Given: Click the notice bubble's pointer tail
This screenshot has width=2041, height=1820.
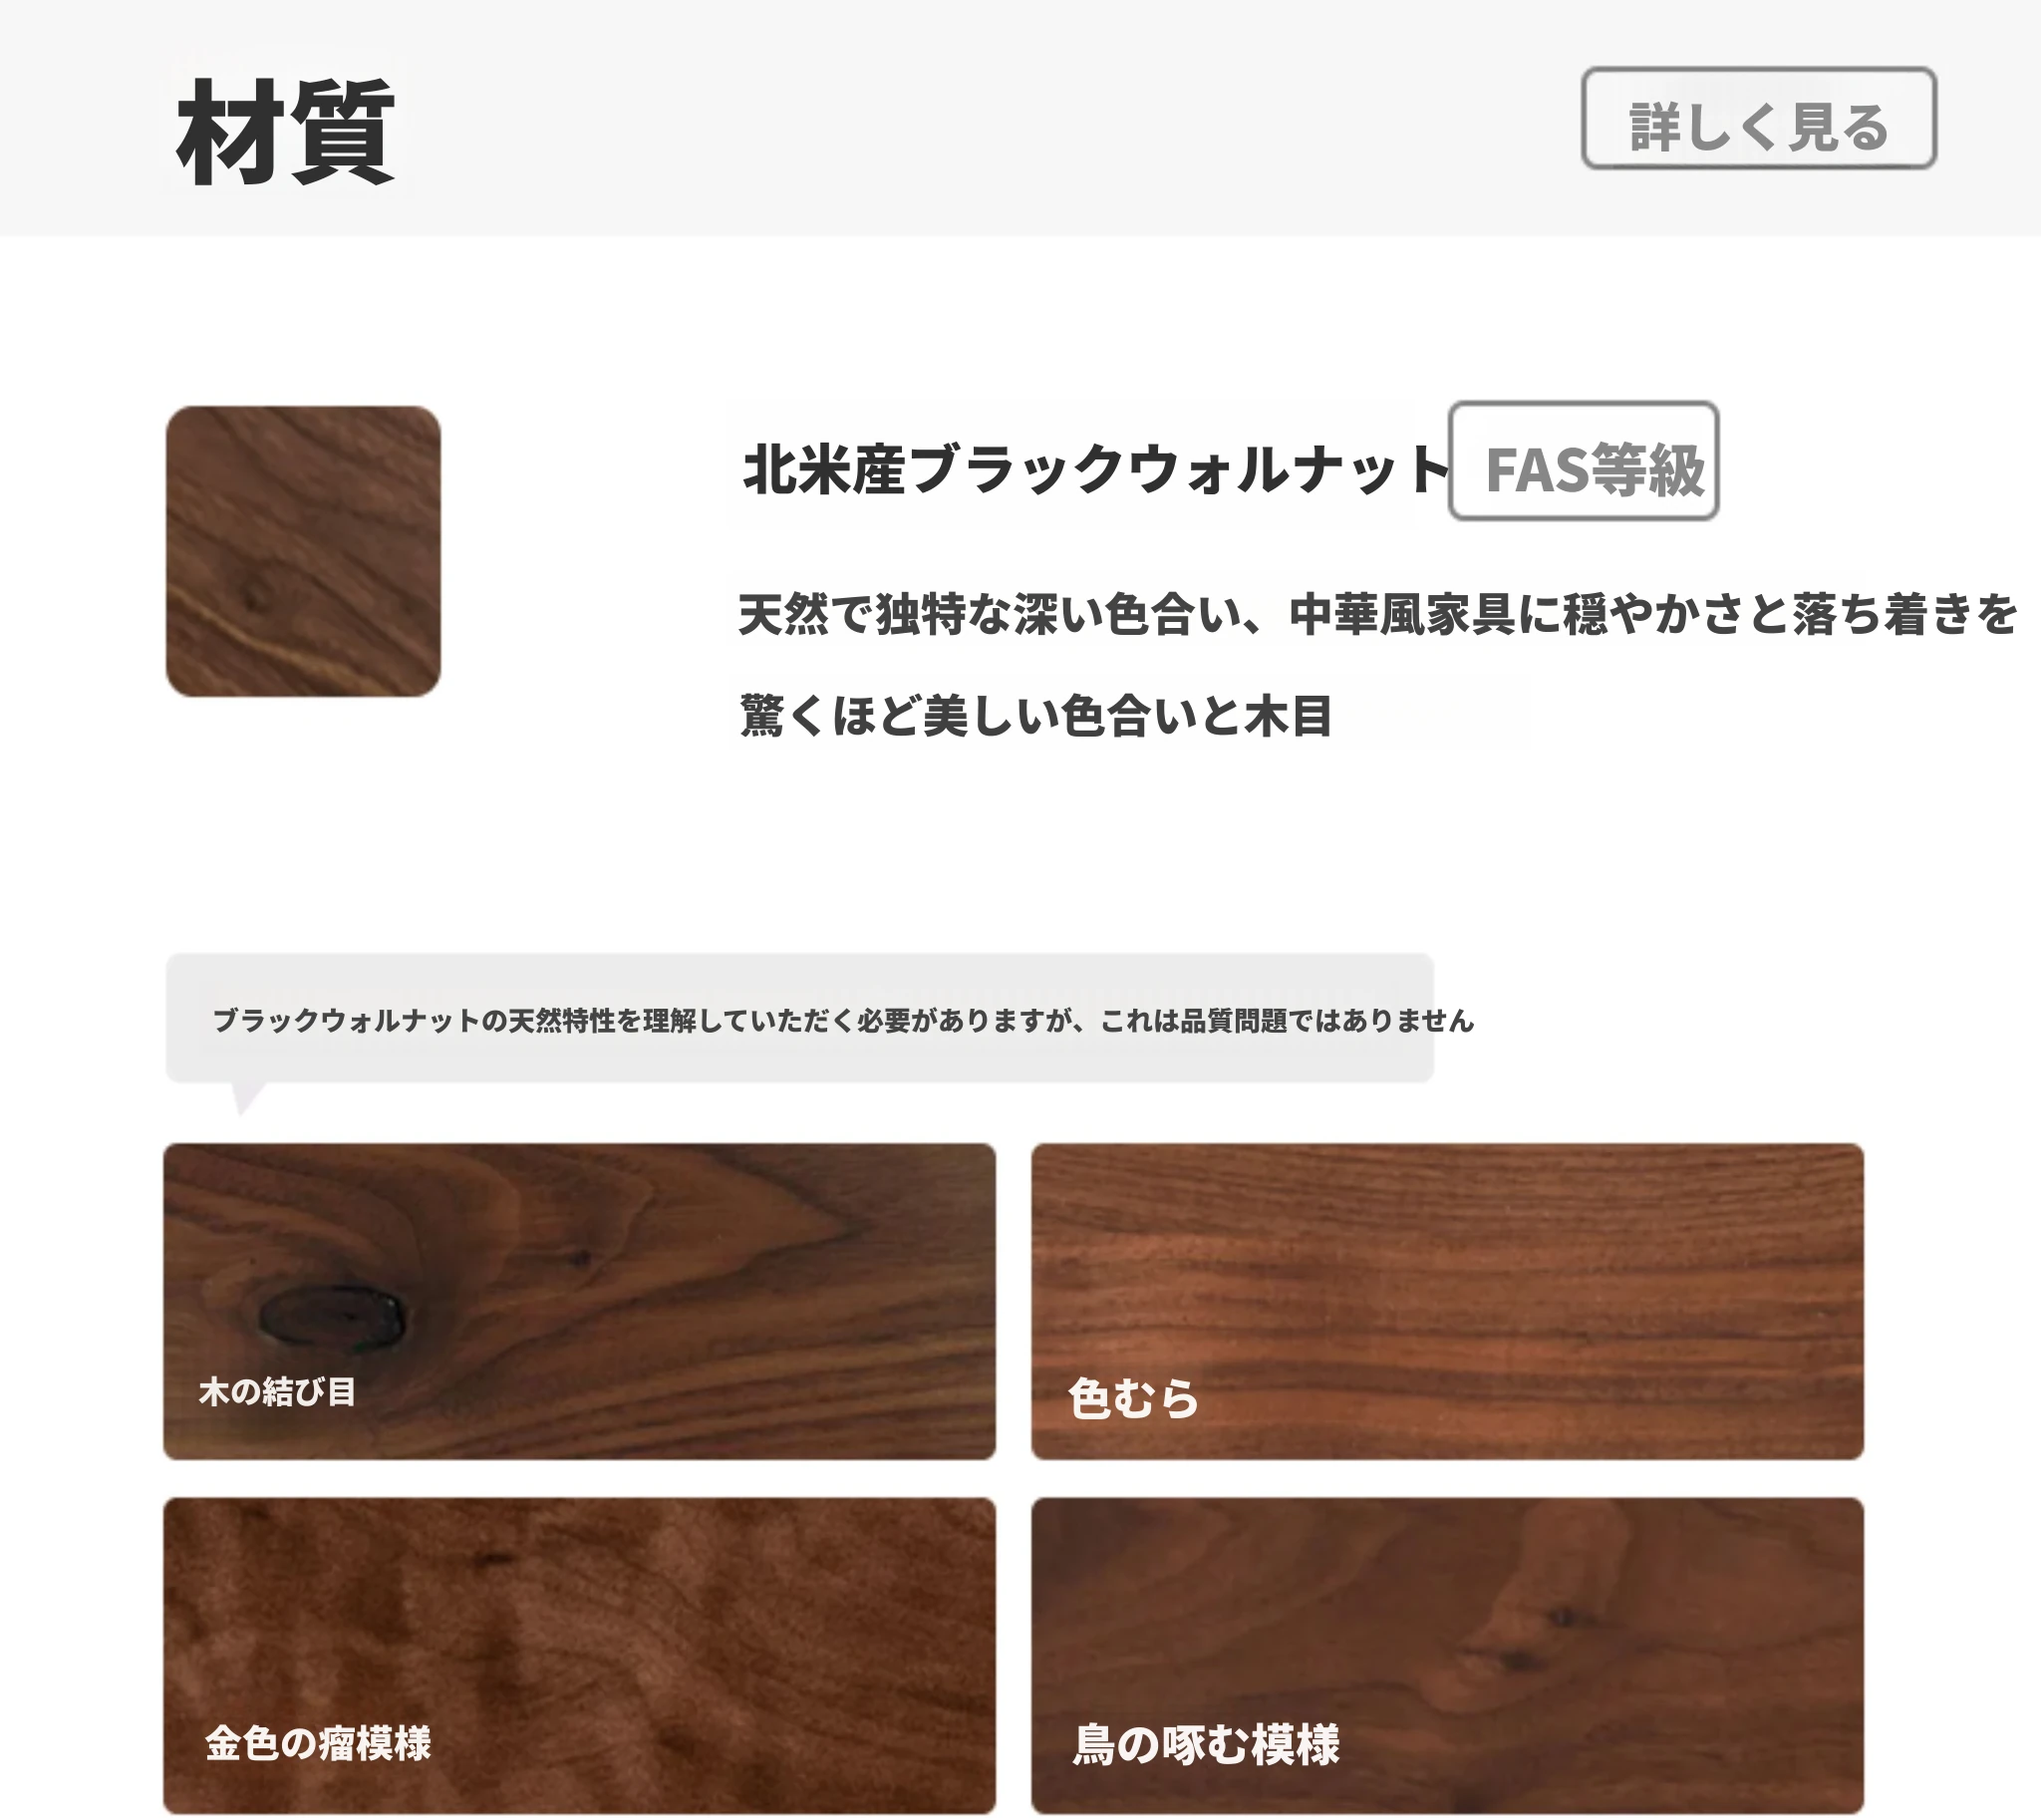Looking at the screenshot, I should (246, 1097).
